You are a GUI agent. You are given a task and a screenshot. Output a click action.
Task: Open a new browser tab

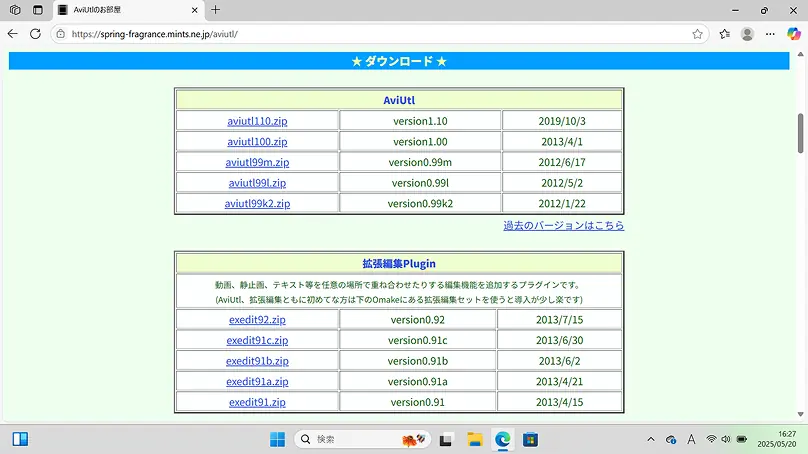point(215,10)
